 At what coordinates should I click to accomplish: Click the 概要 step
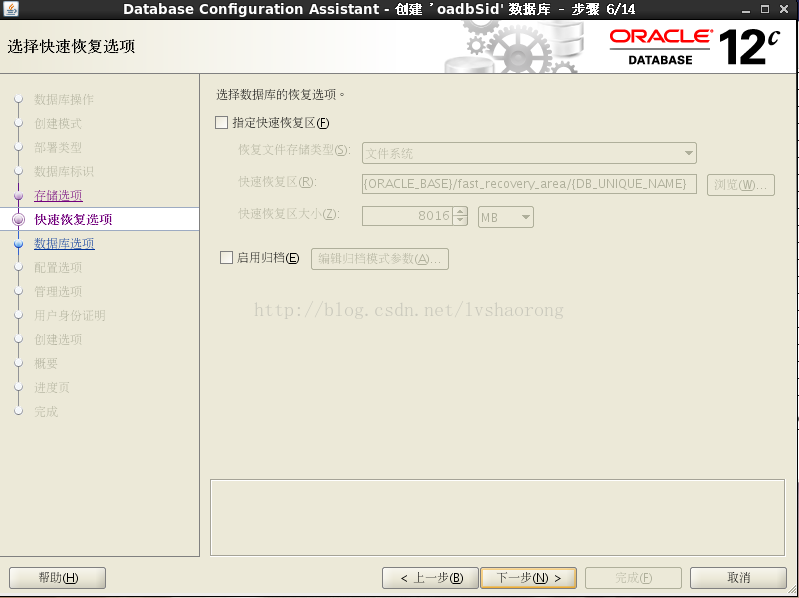pyautogui.click(x=46, y=363)
